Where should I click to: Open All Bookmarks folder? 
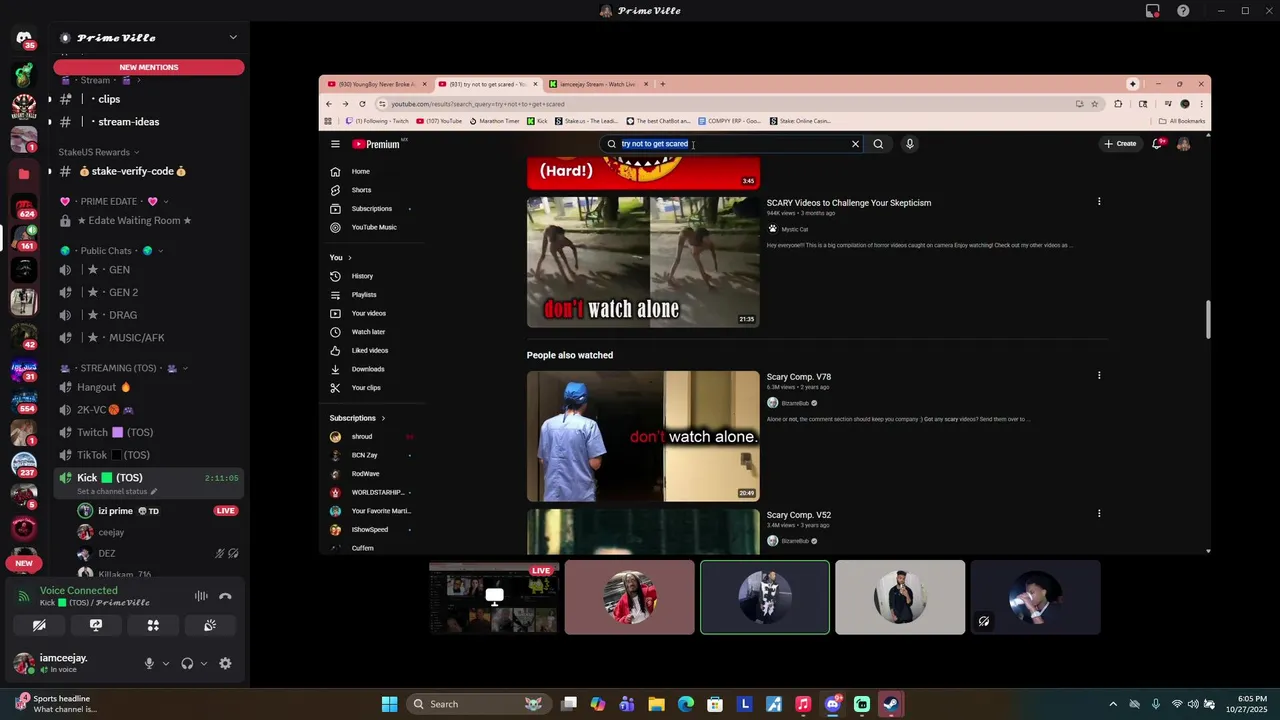click(x=1181, y=121)
